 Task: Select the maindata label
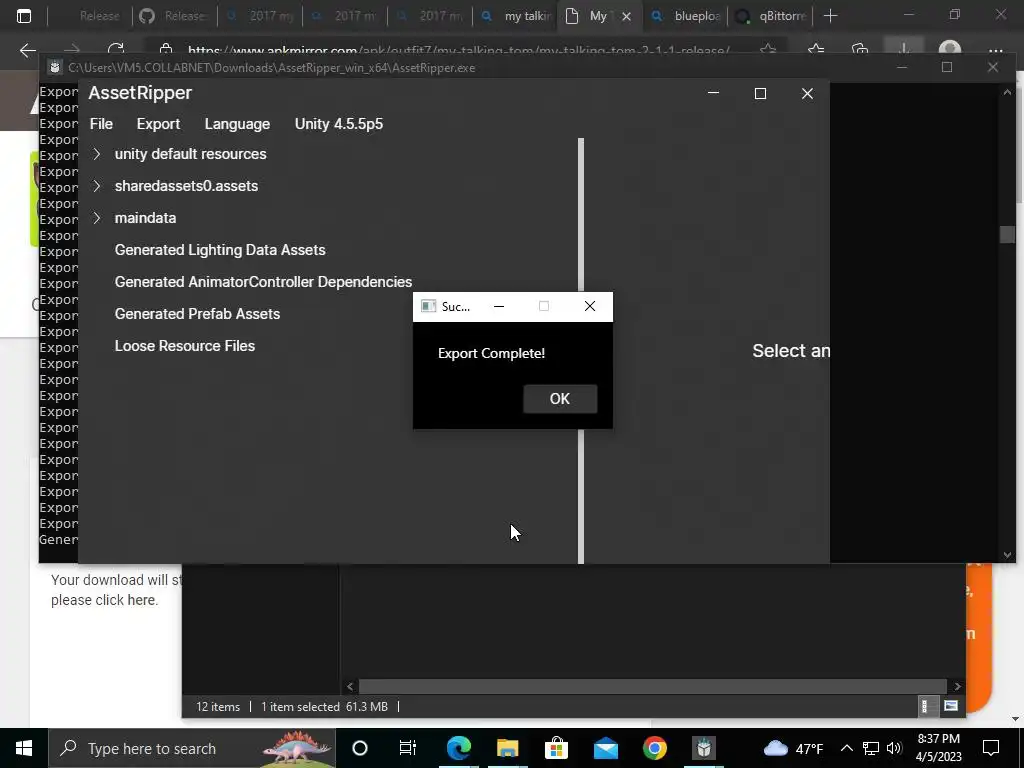pyautogui.click(x=145, y=218)
